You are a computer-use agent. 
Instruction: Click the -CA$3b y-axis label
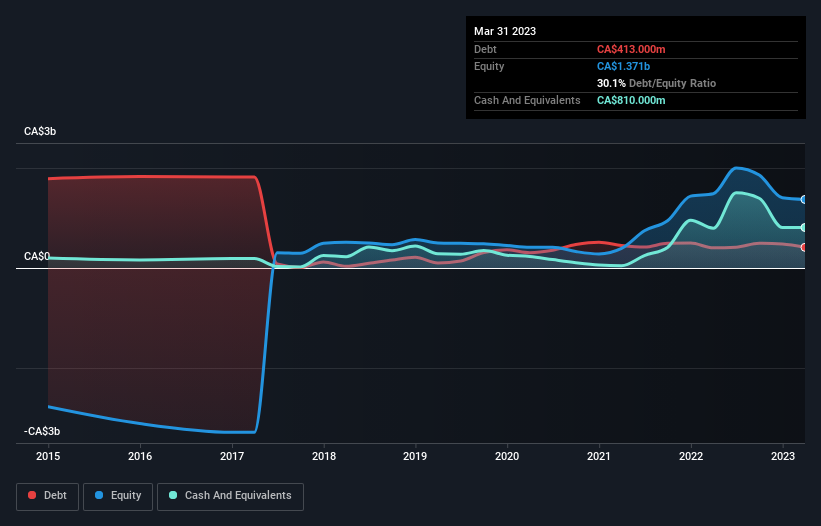[x=42, y=431]
